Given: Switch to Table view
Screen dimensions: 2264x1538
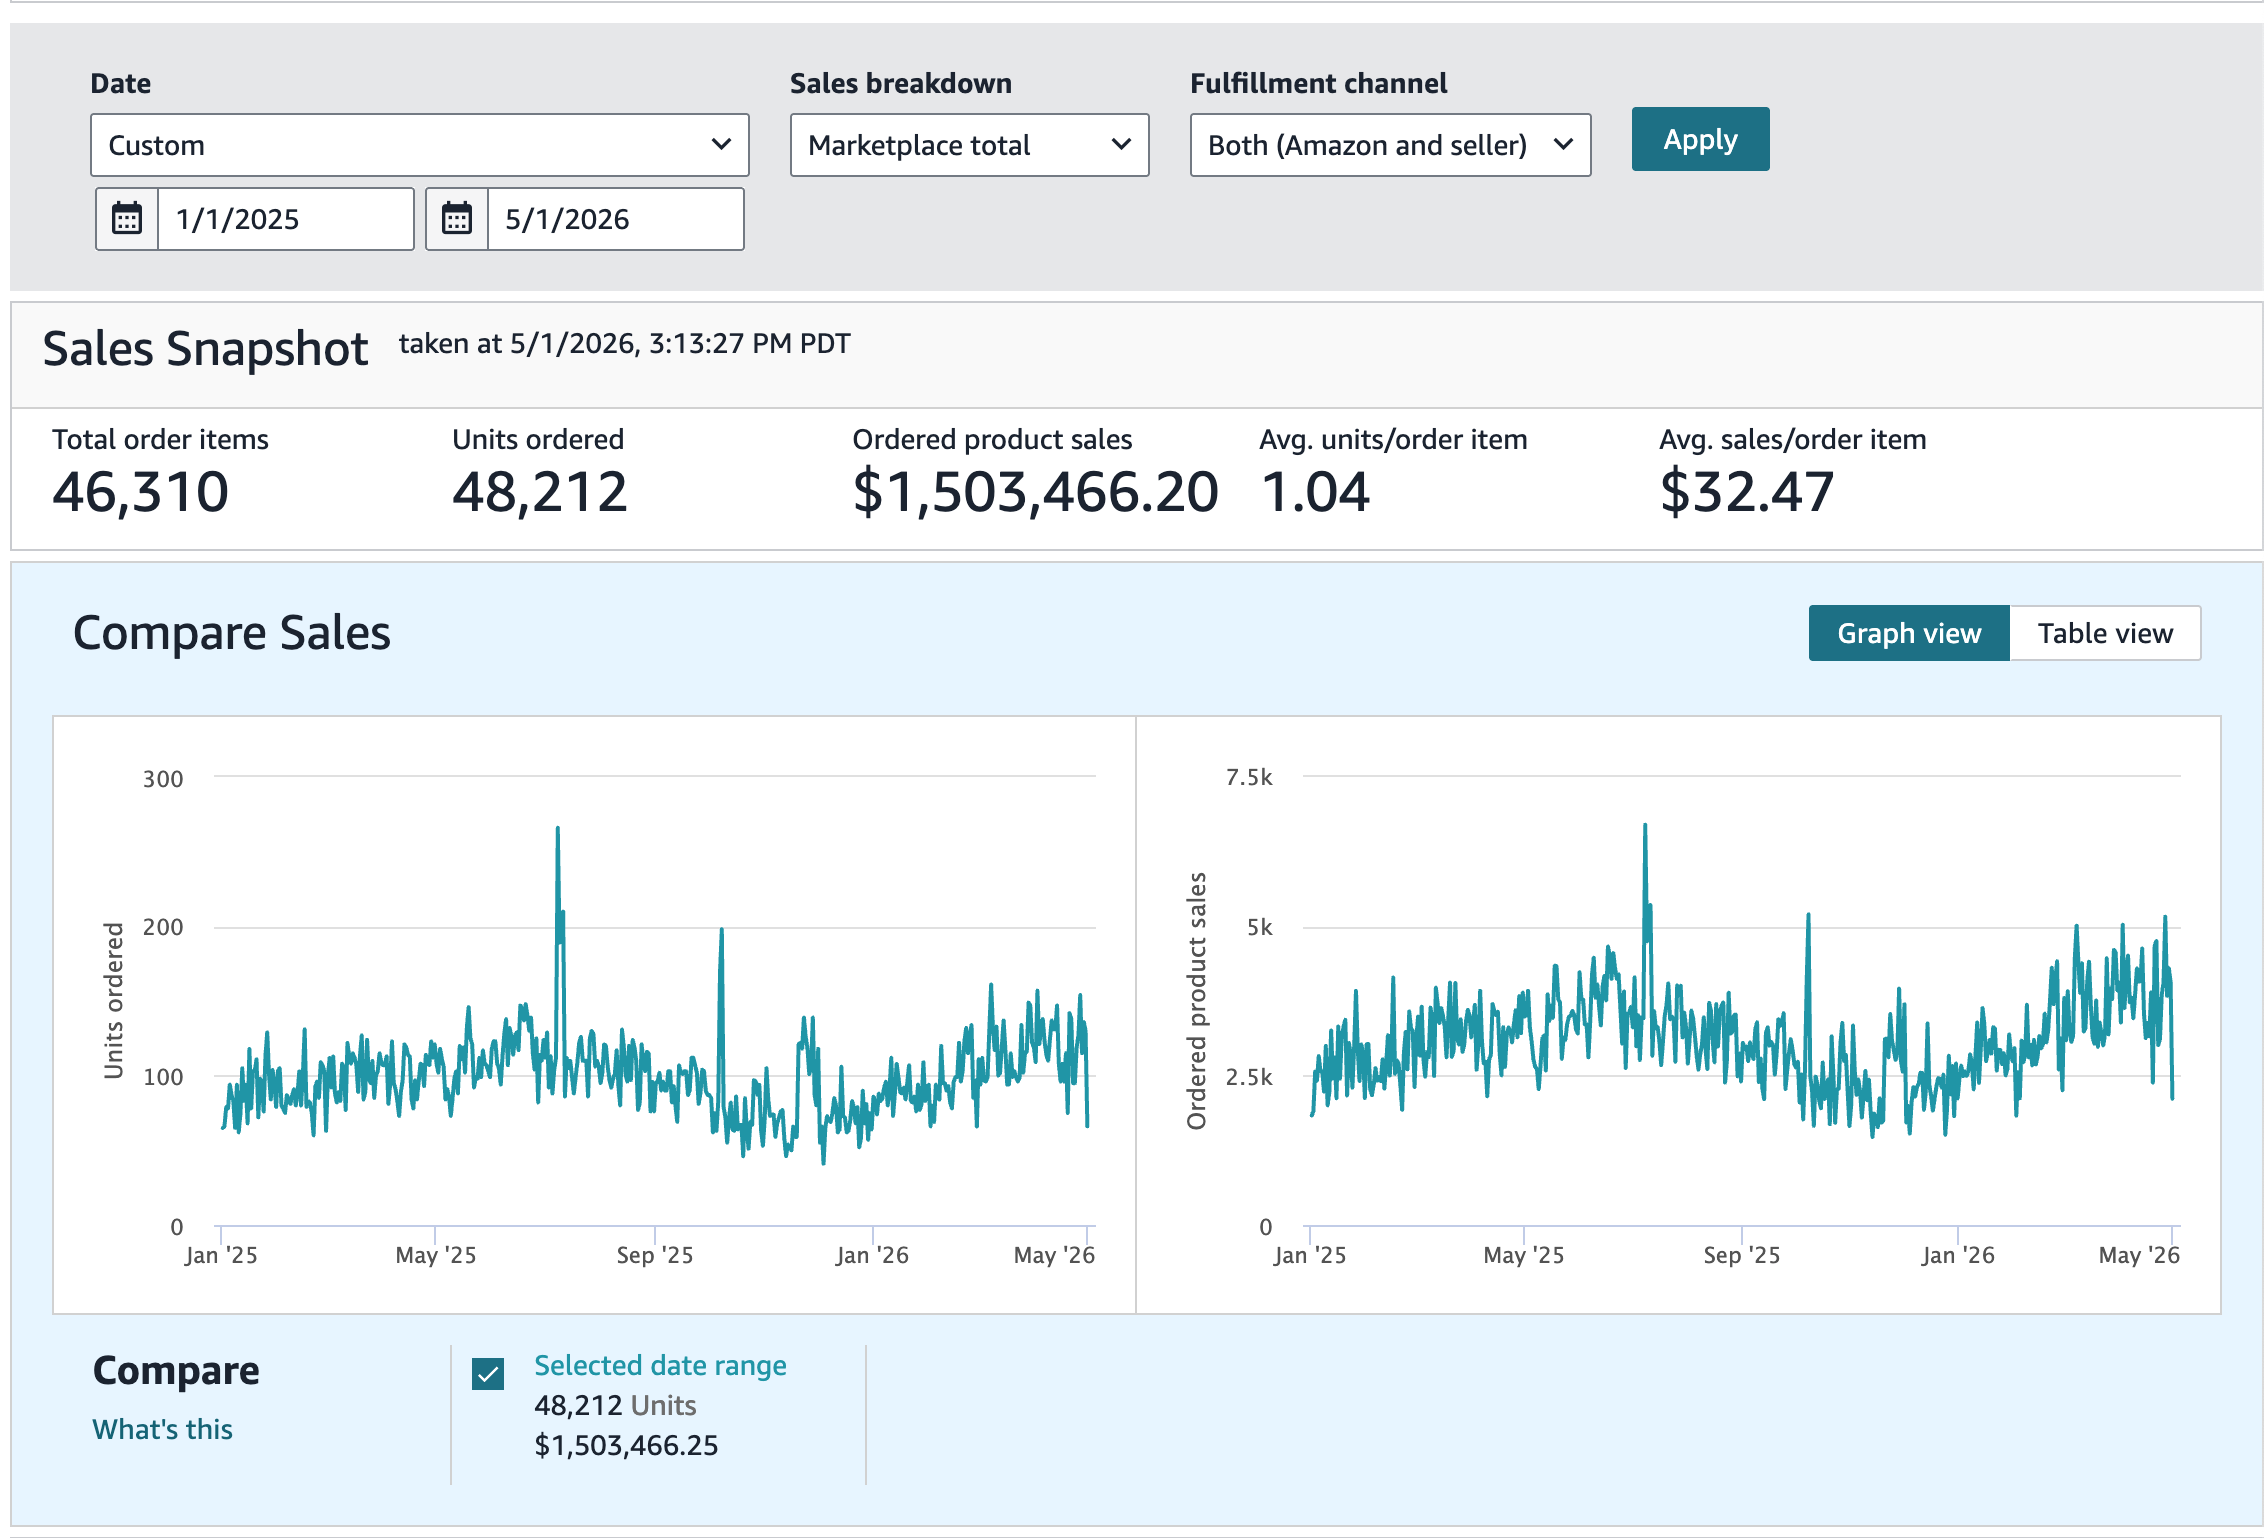Looking at the screenshot, I should pos(2105,633).
